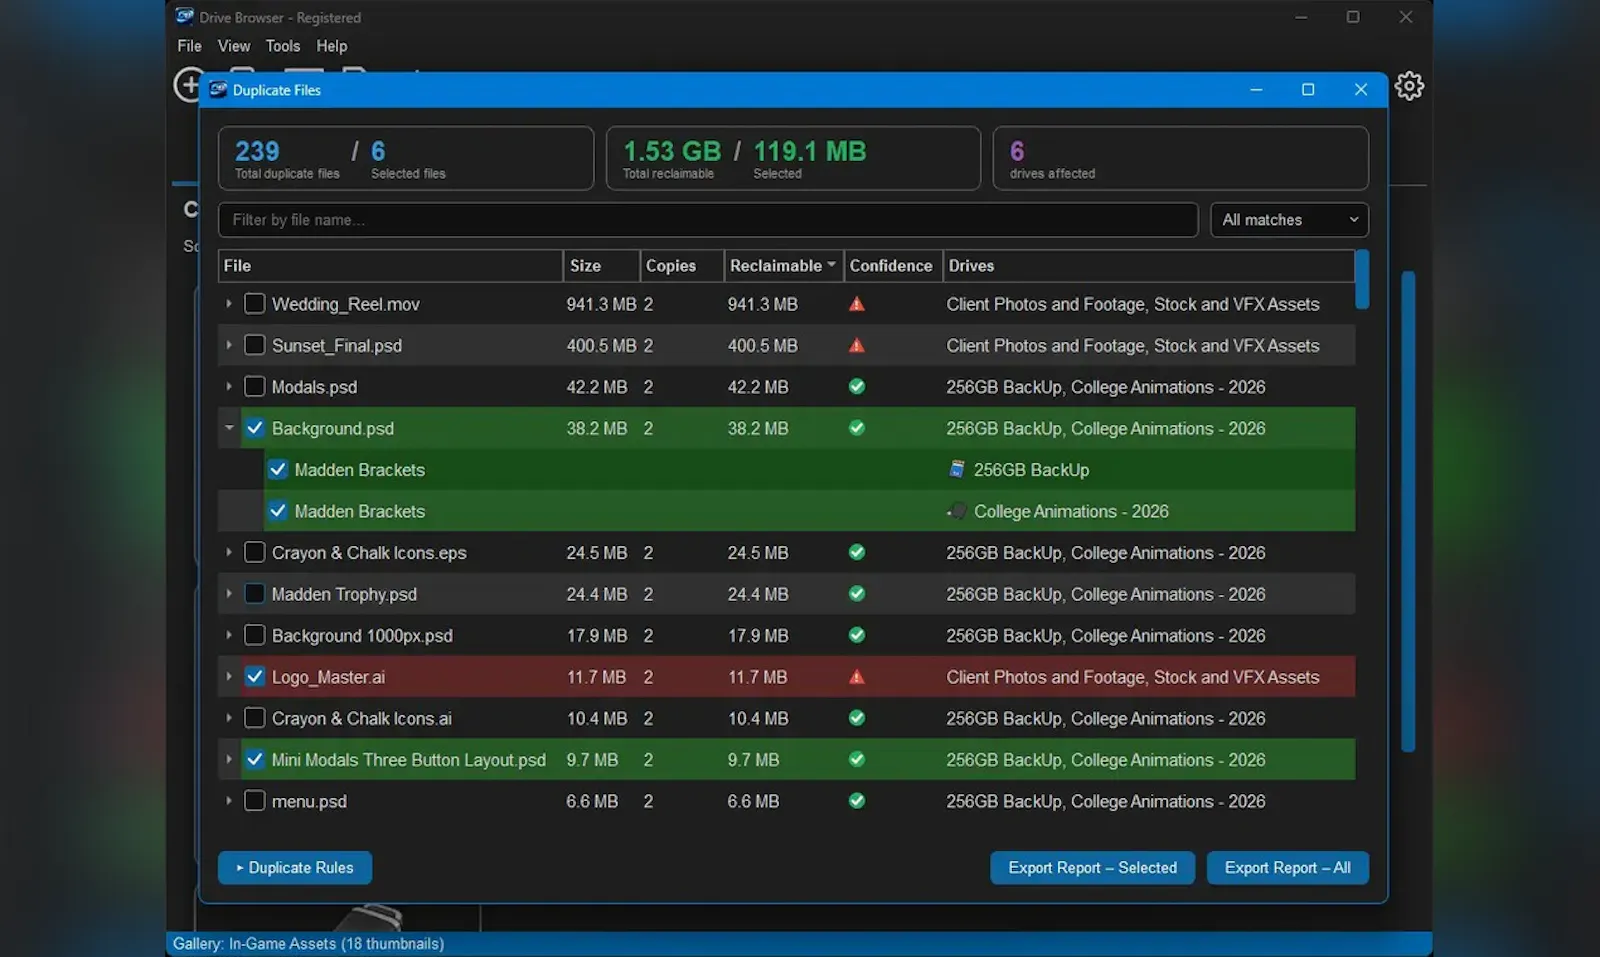
Task: Click the 256GB BackUp drive icon under Background.psd
Action: pyautogui.click(x=957, y=469)
